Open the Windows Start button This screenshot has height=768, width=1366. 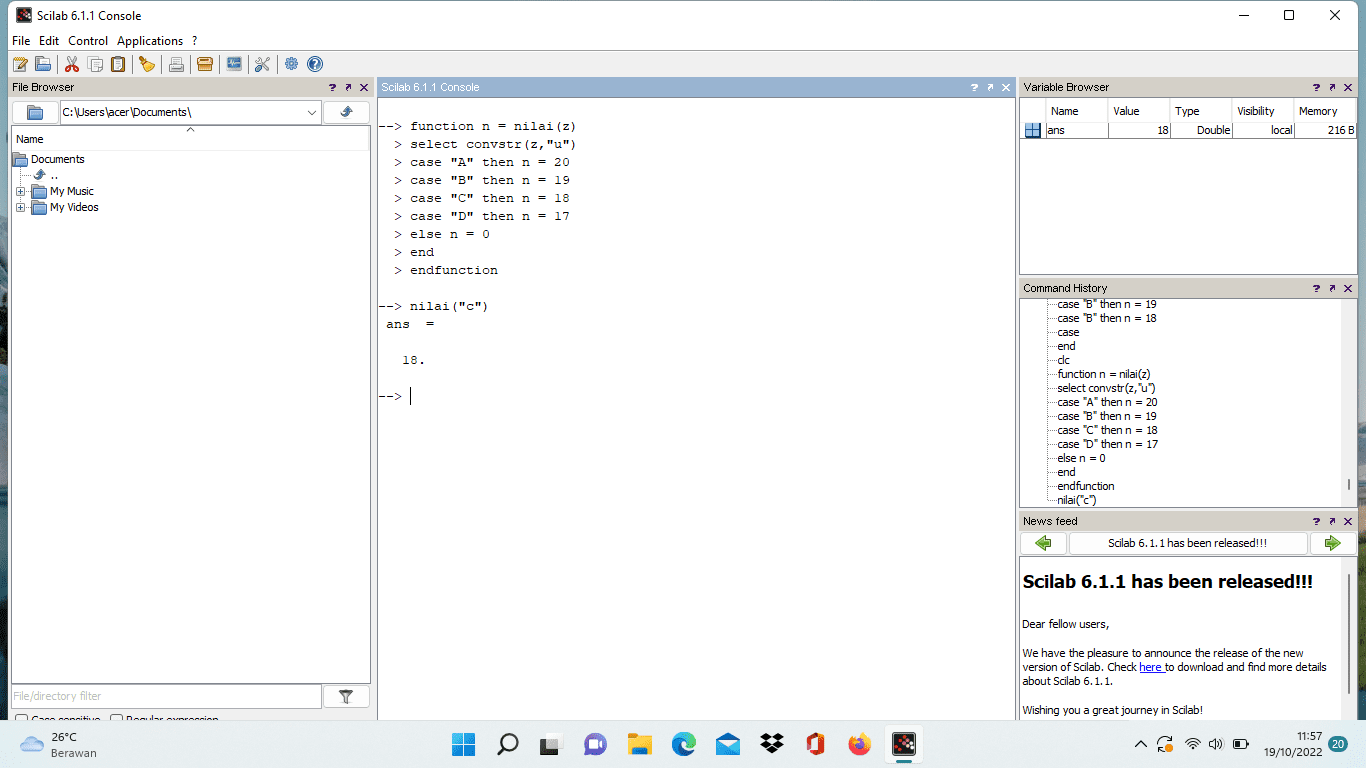[x=463, y=744]
